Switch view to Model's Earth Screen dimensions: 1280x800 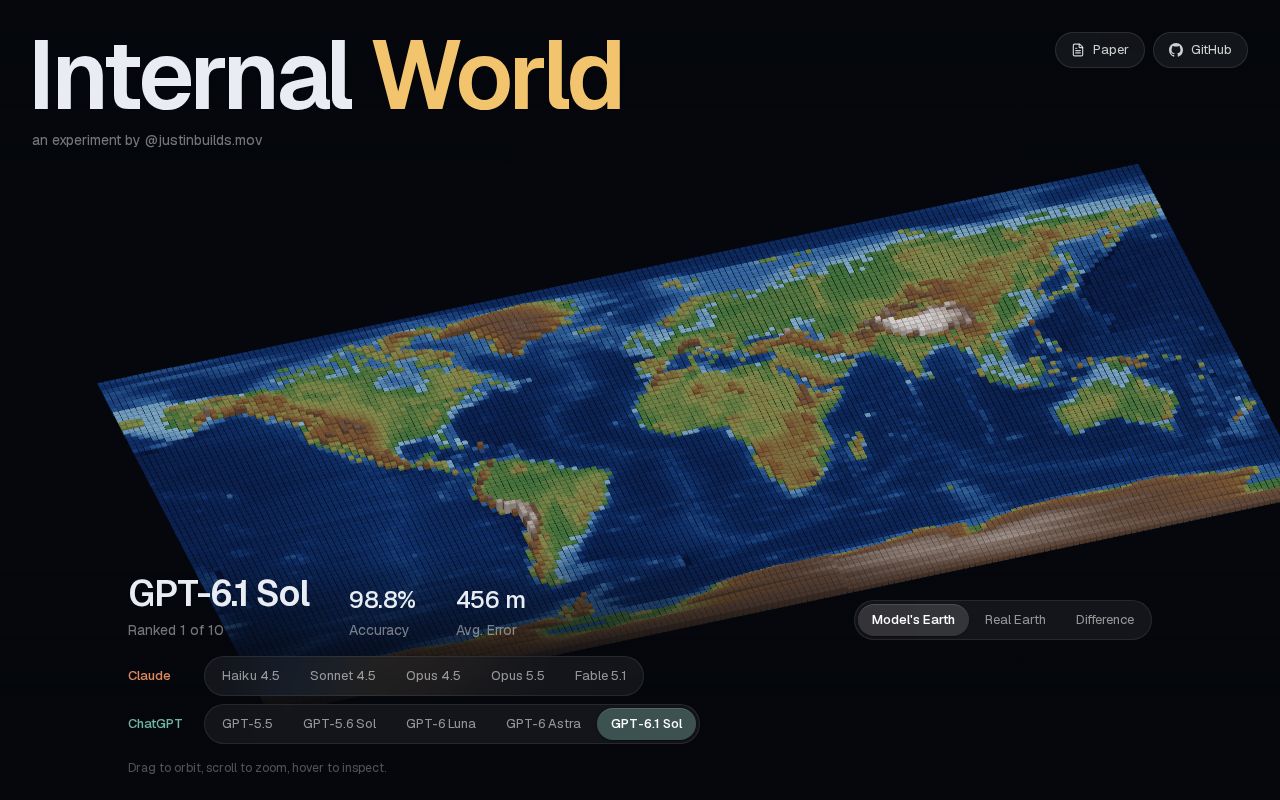[913, 620]
